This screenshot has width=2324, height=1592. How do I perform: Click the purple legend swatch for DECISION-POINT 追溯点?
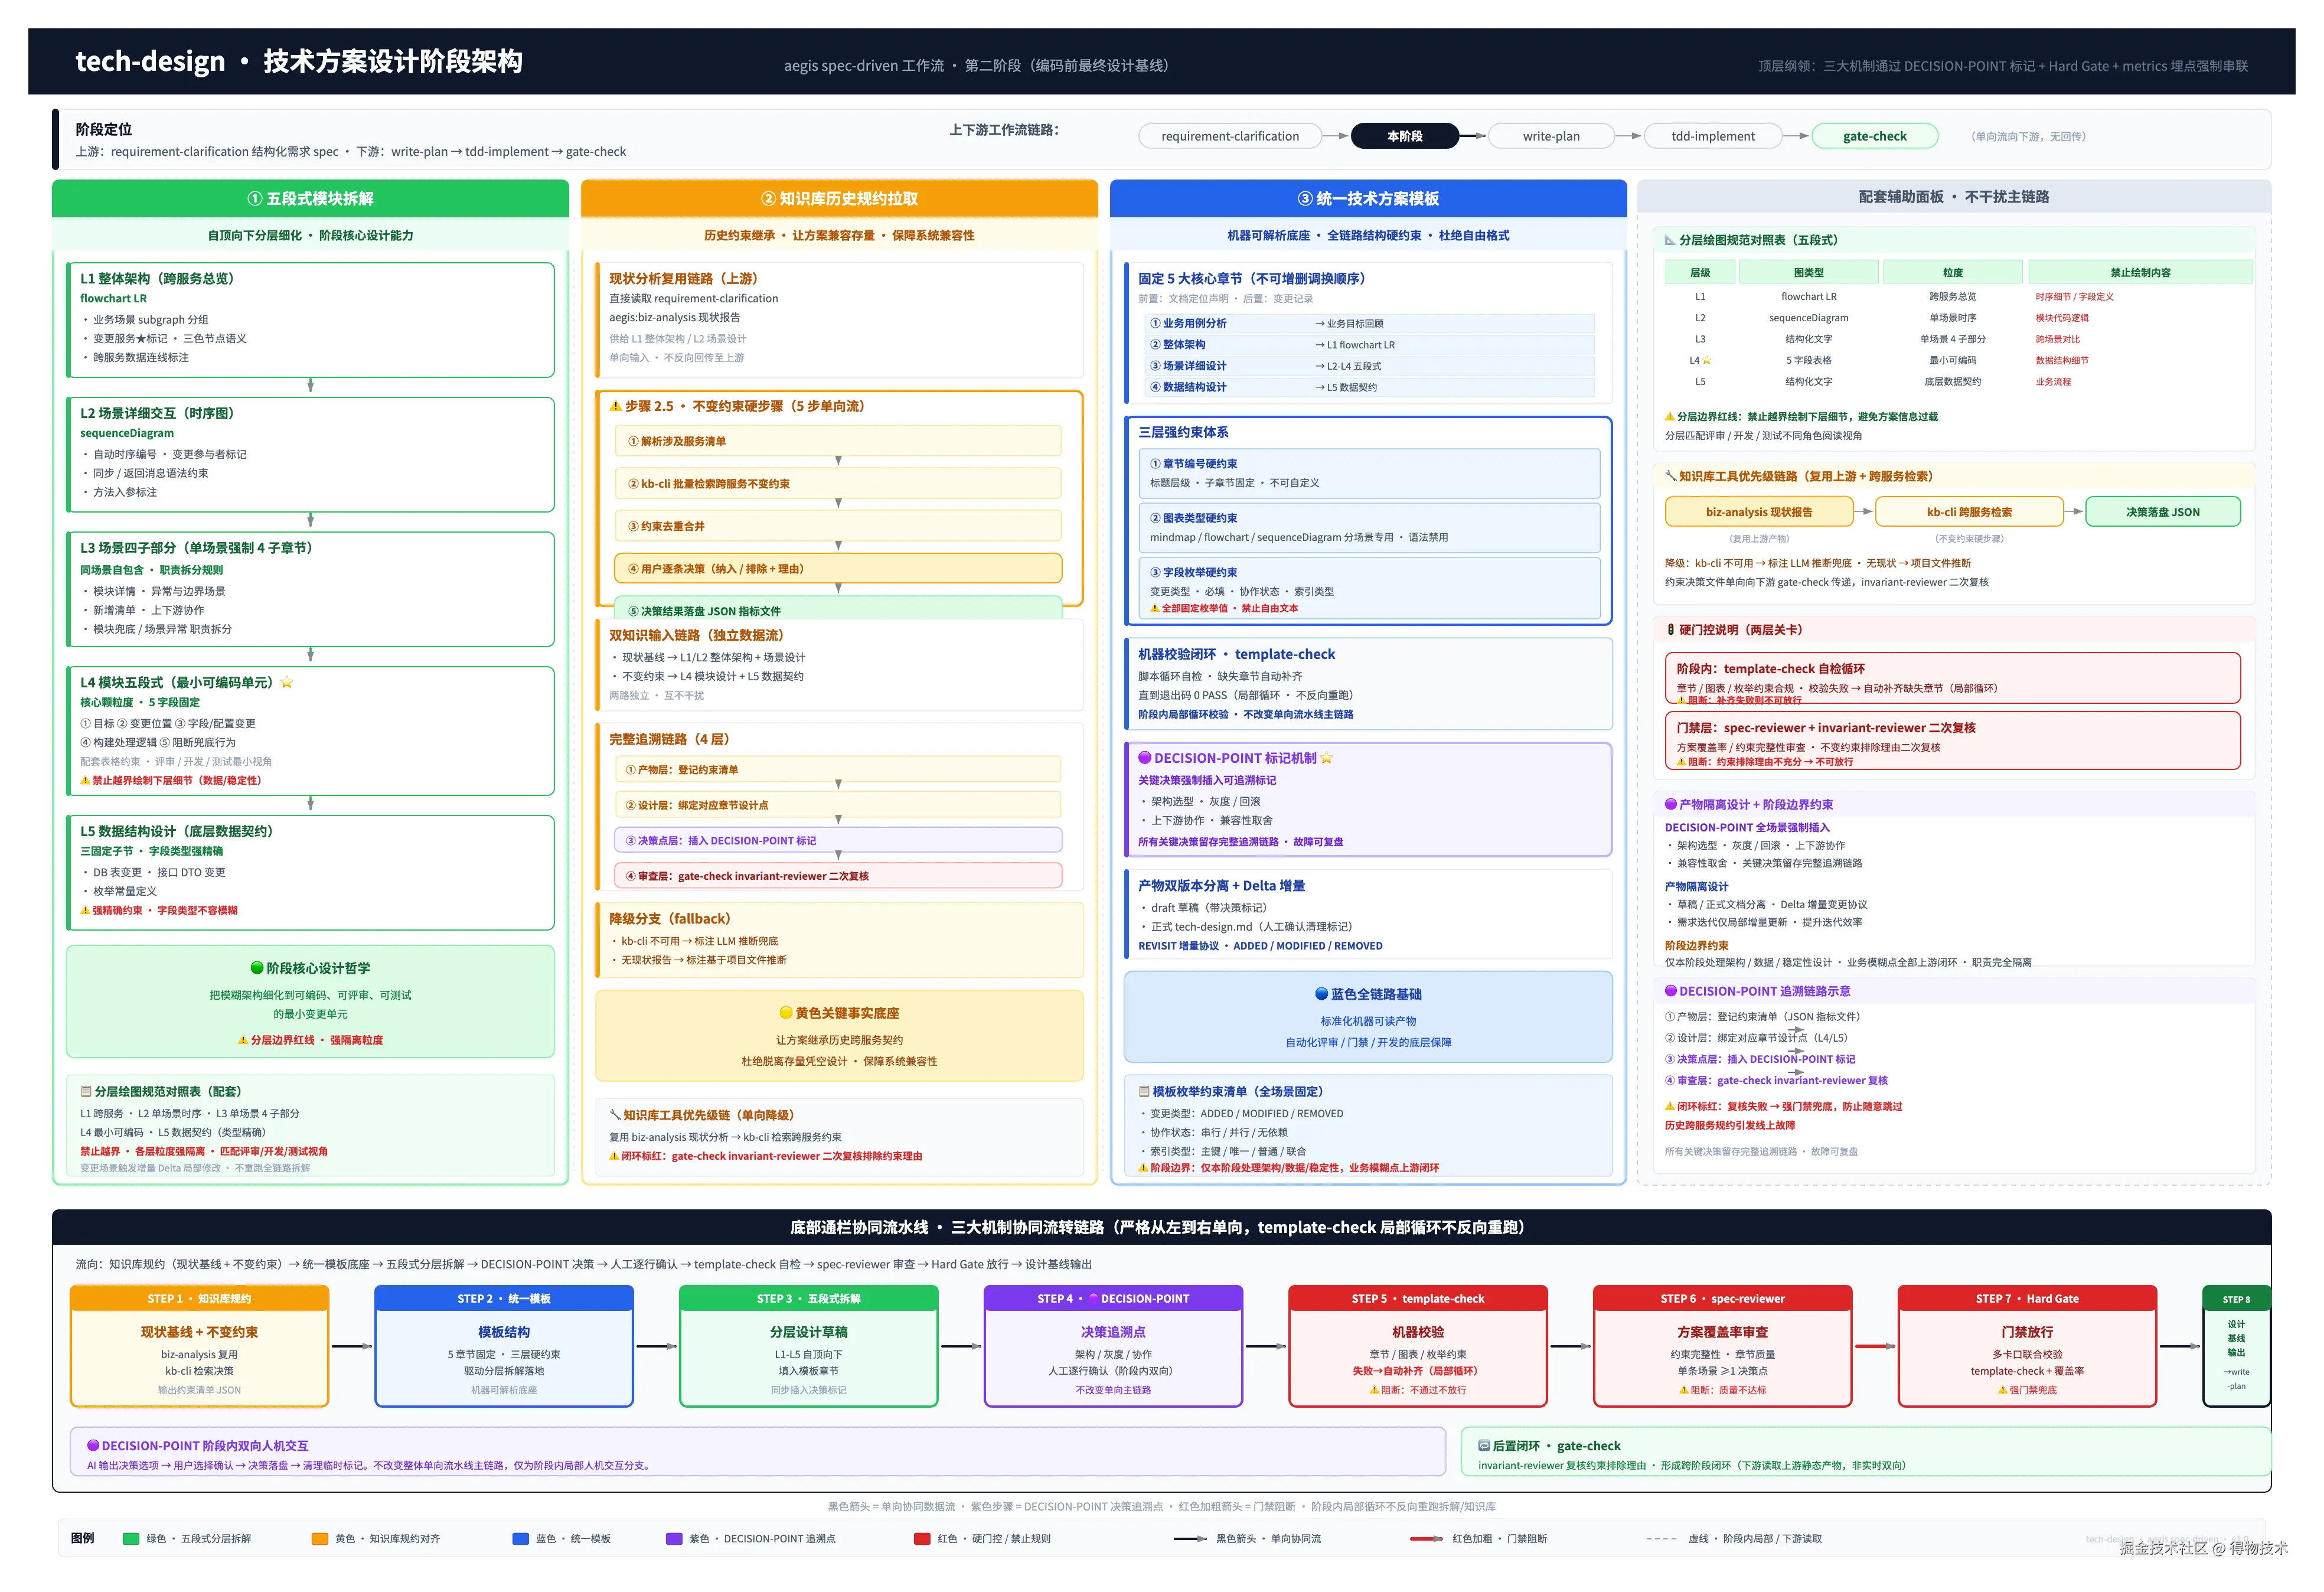click(674, 1539)
